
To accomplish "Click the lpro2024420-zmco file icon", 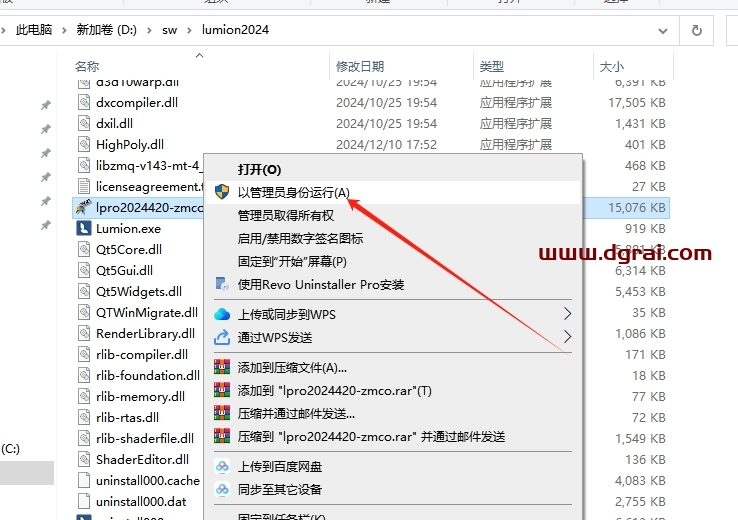I will click(x=84, y=207).
